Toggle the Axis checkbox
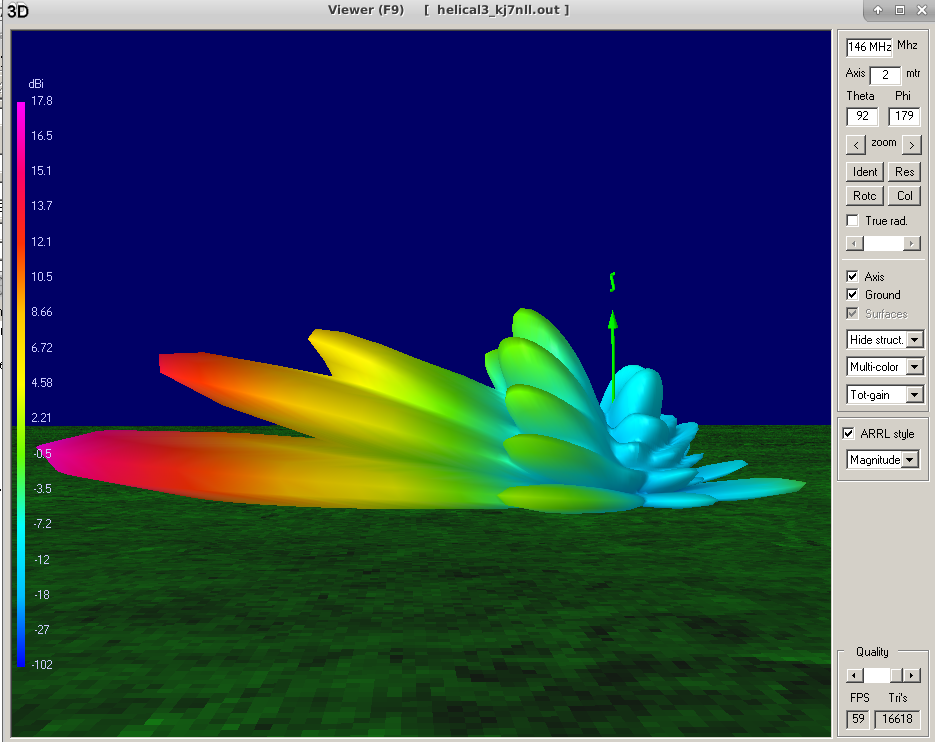Image resolution: width=935 pixels, height=742 pixels. pos(853,276)
